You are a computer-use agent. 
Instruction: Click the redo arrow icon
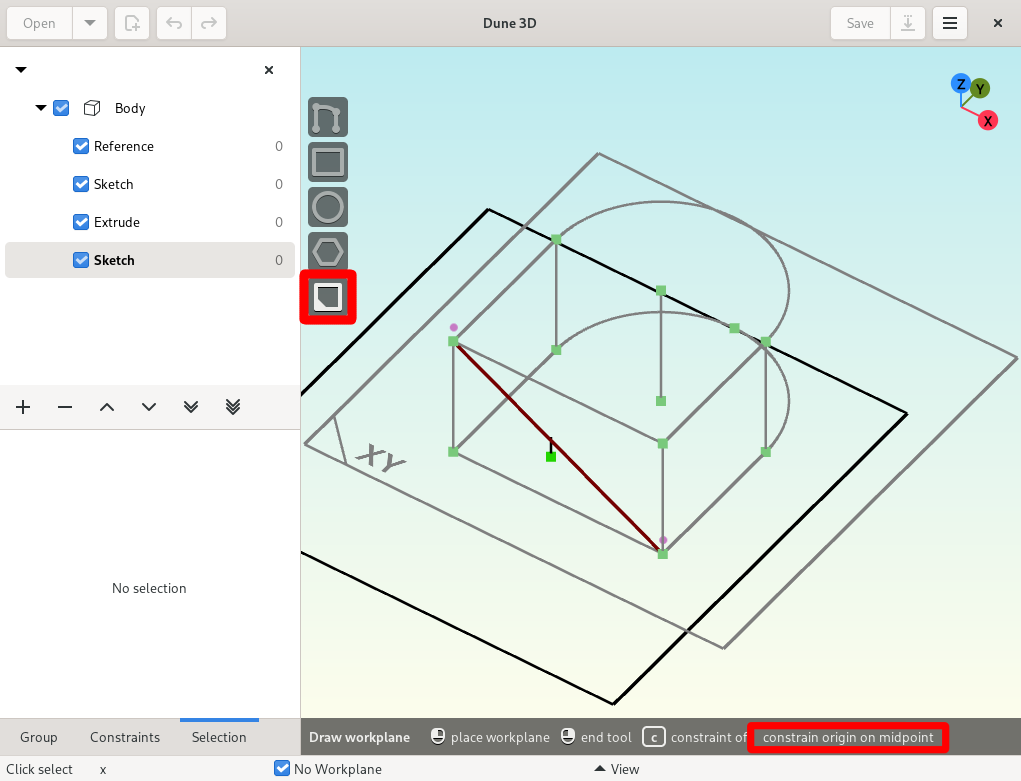[x=208, y=23]
